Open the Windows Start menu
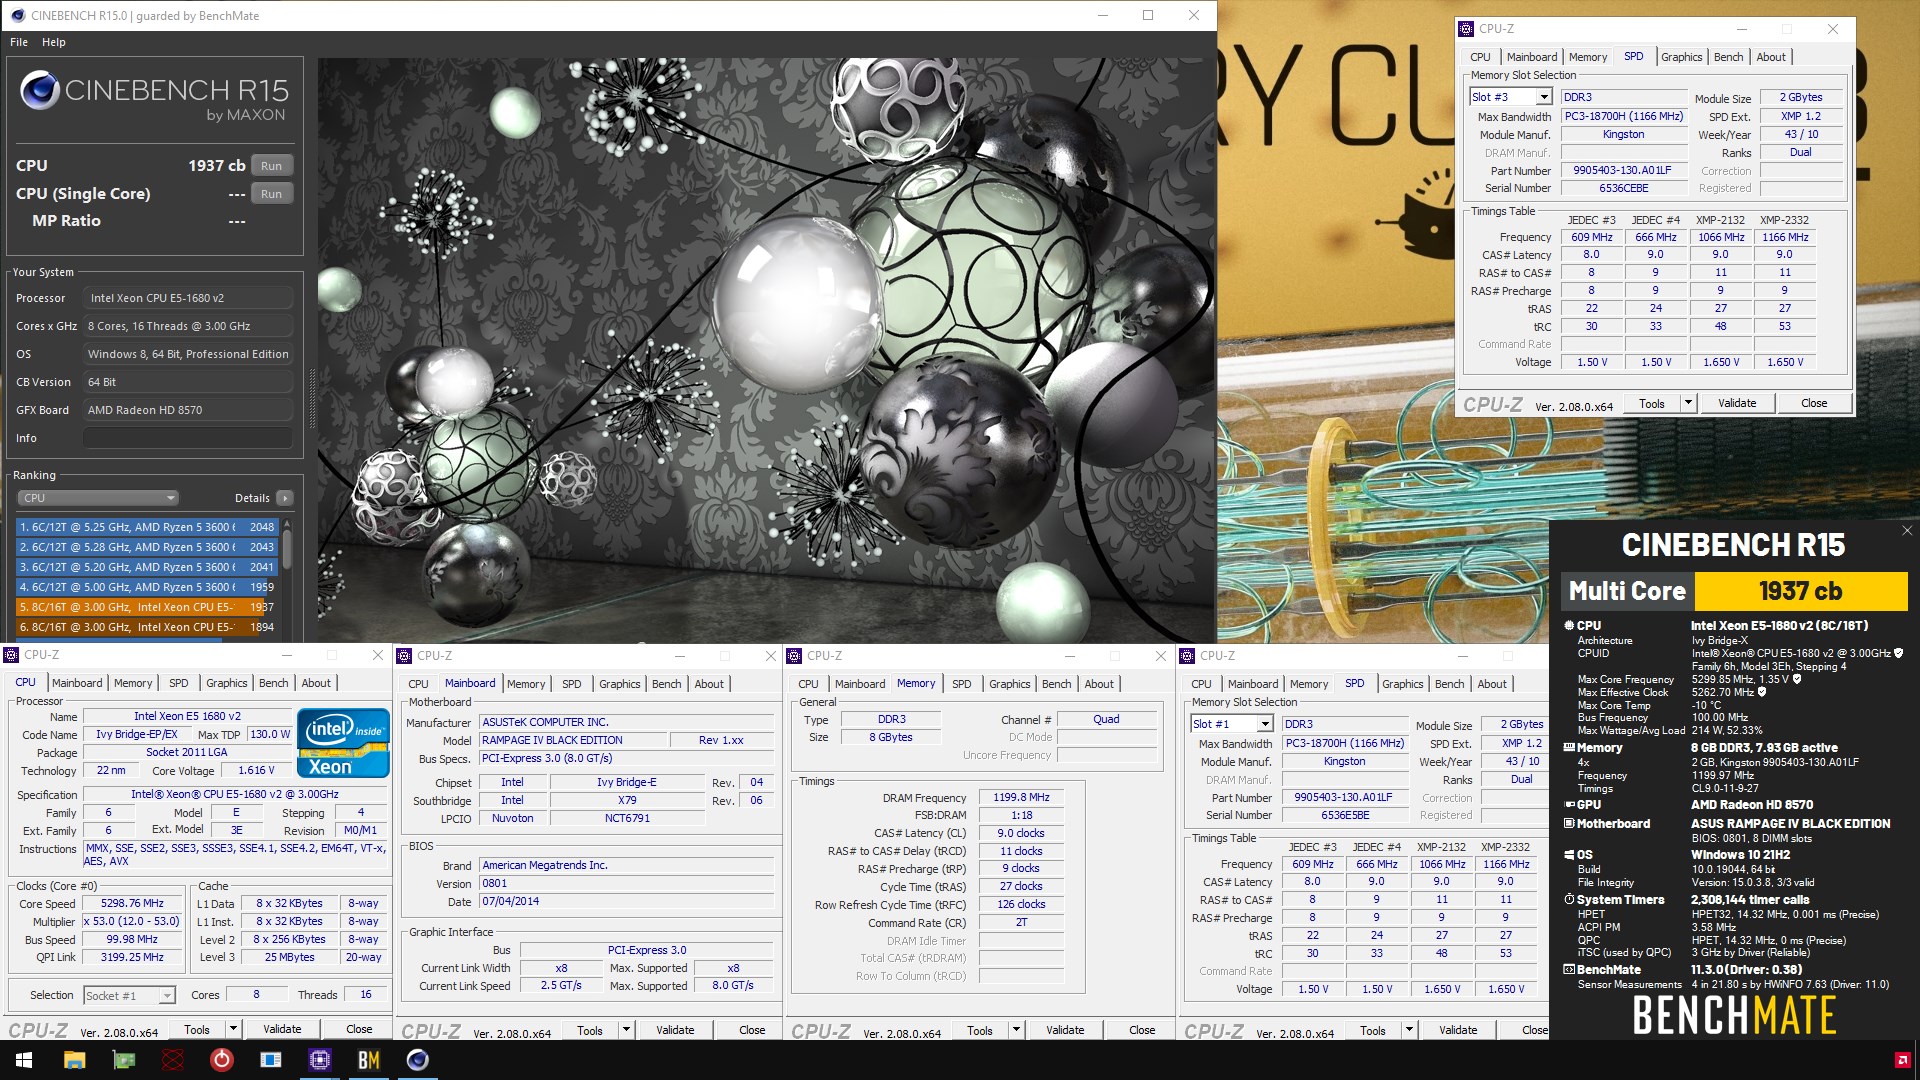Screen dimensions: 1920x1080 (24, 1060)
